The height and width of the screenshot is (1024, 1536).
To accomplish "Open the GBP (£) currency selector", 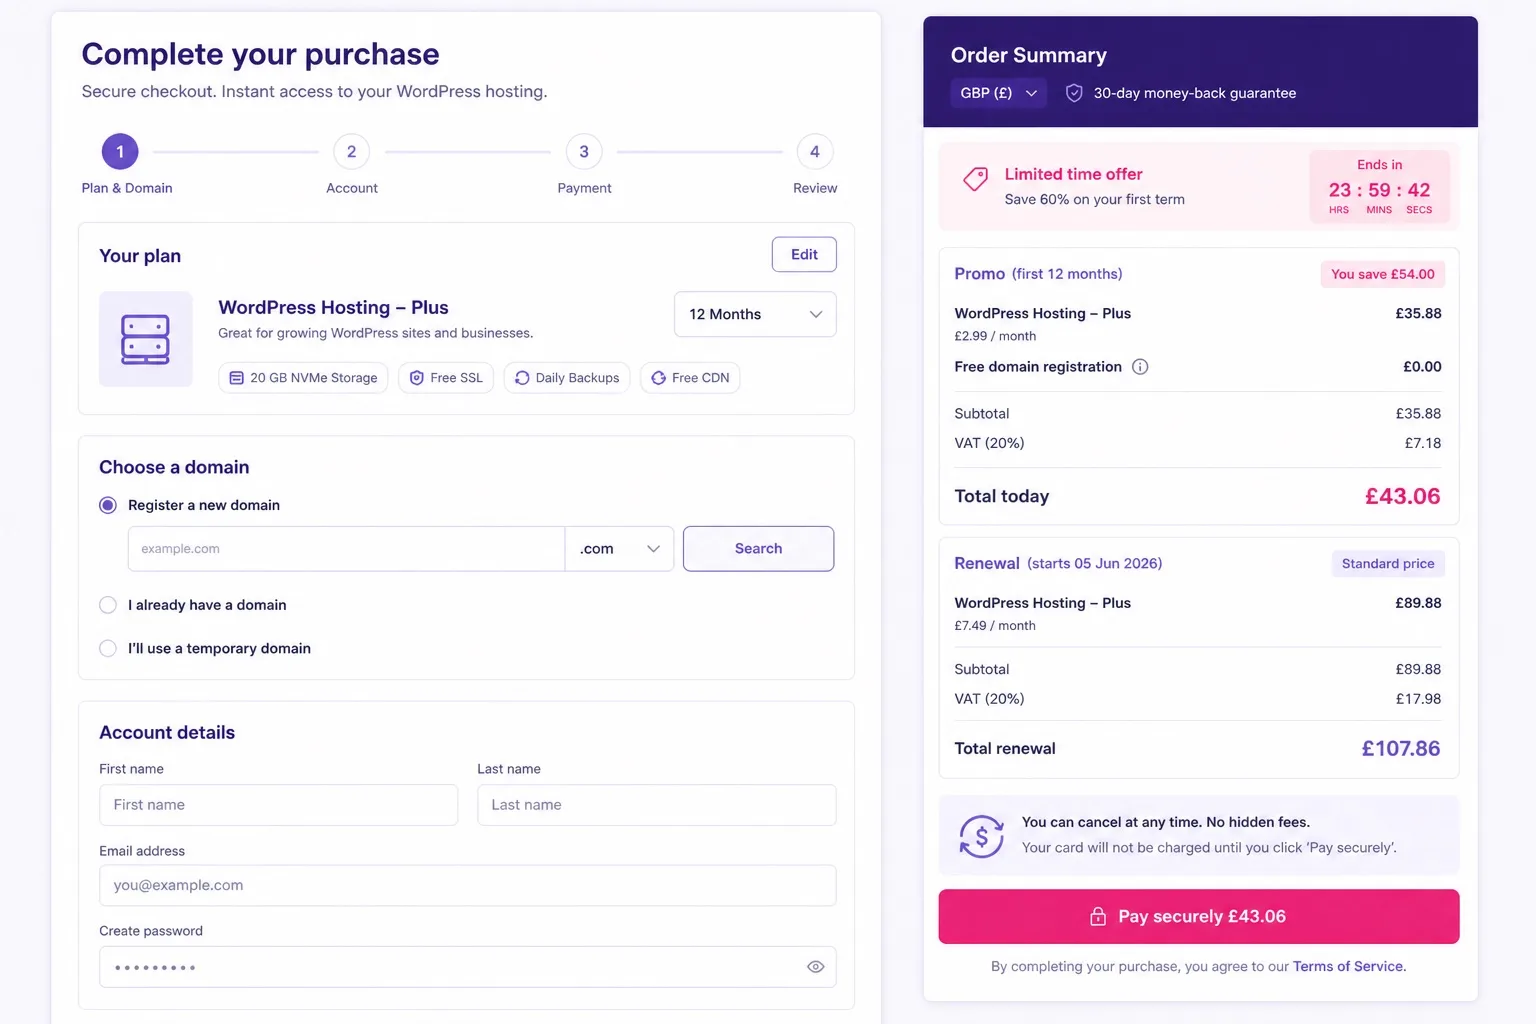I will pos(998,93).
